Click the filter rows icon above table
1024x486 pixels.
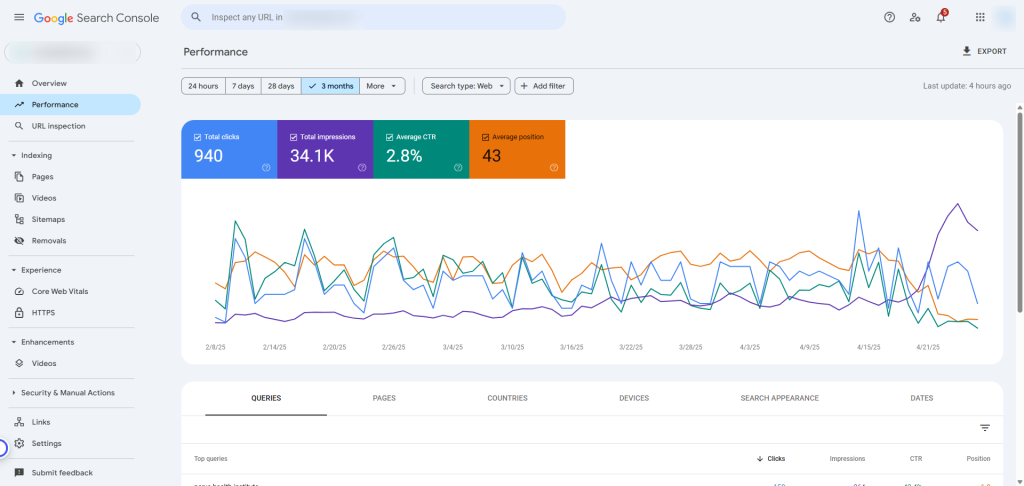(984, 428)
